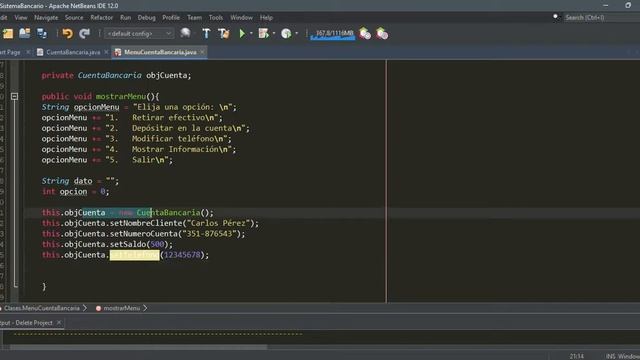Open the Debug Project dropdown arrow

pyautogui.click(x=273, y=33)
